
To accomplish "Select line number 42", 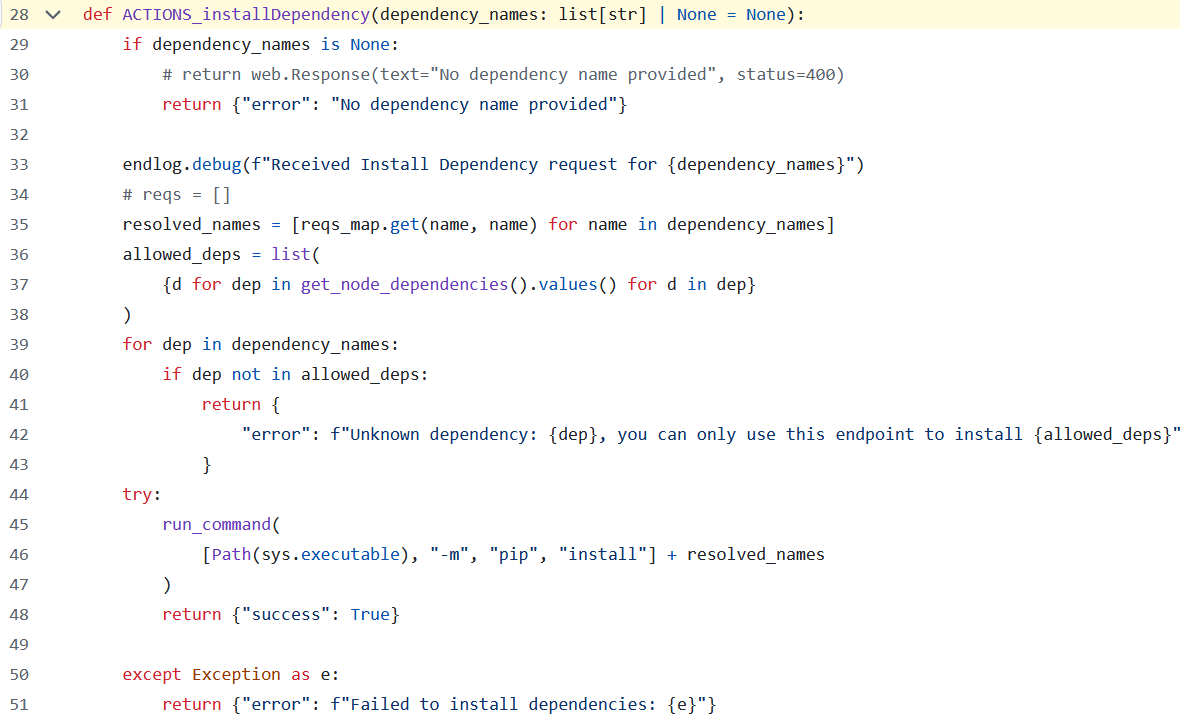I will tap(19, 434).
